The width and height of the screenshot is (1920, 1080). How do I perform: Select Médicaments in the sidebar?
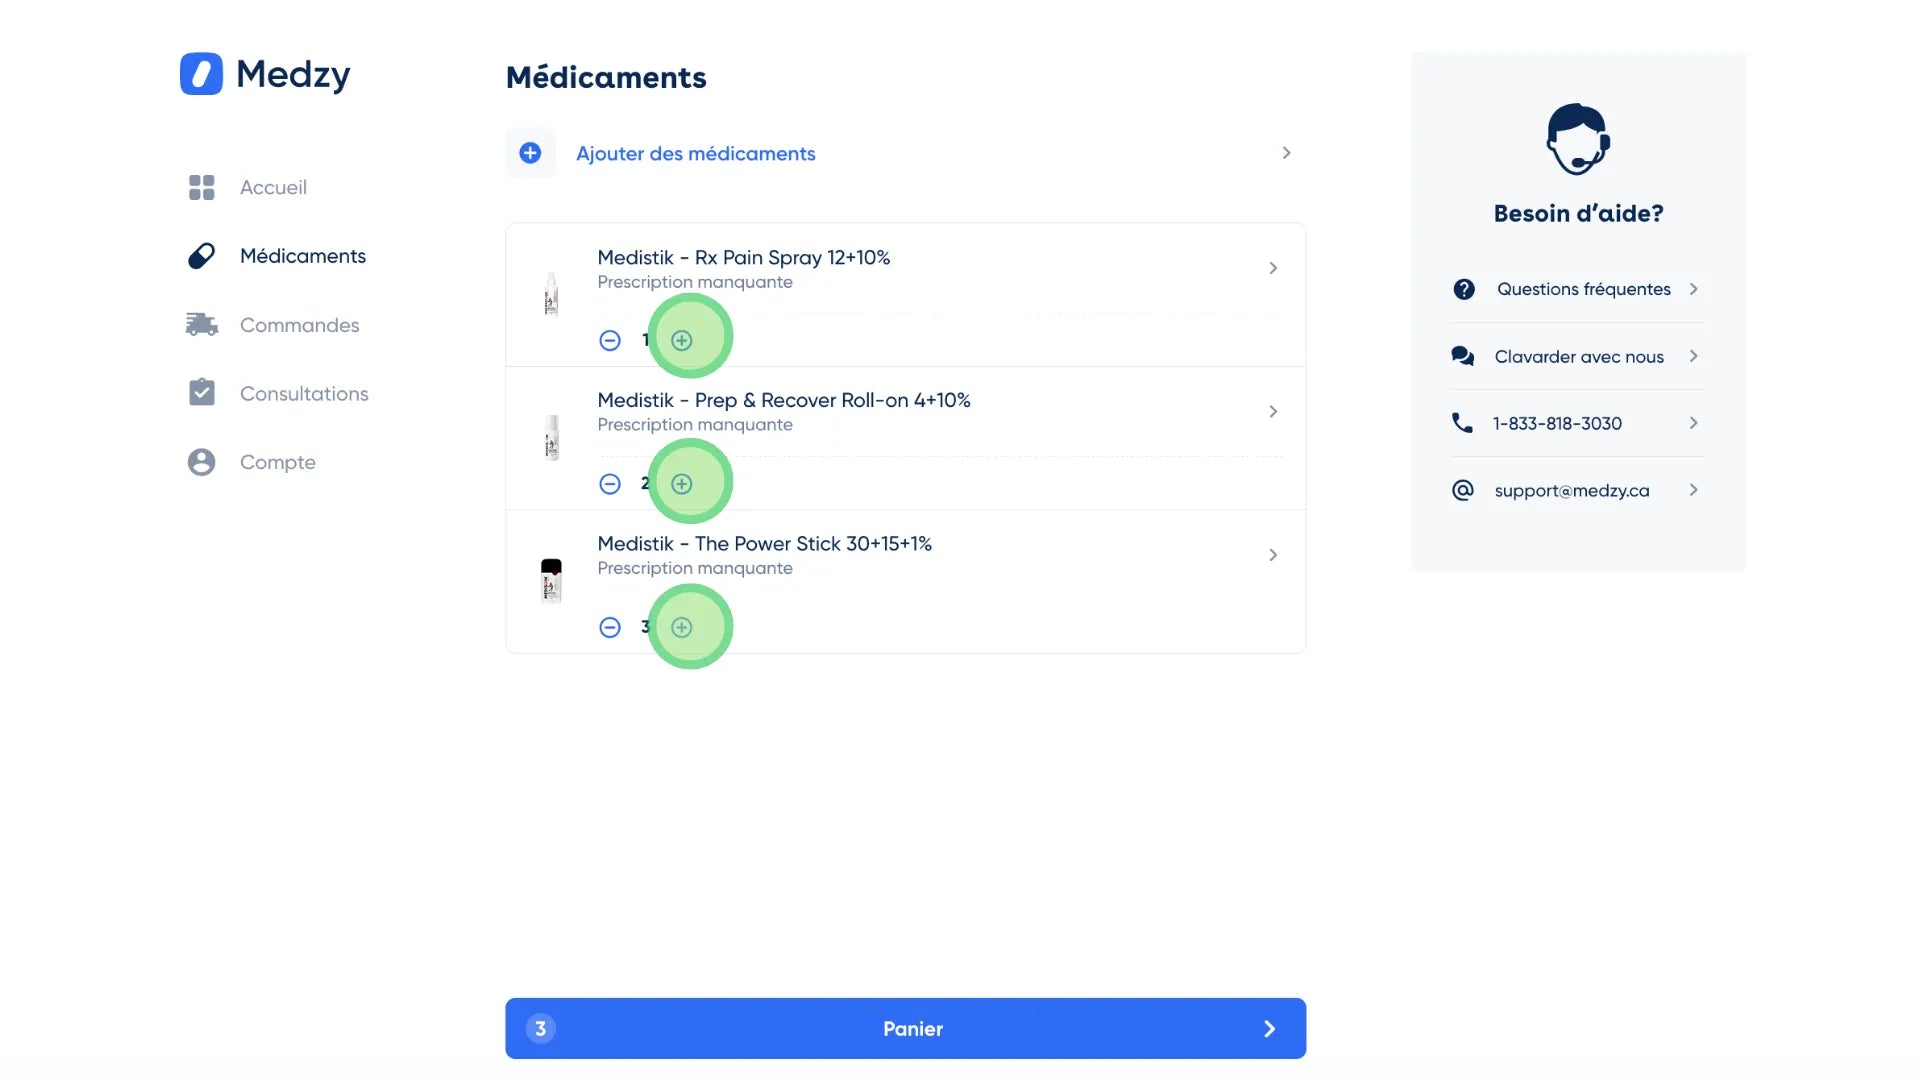[x=303, y=256]
